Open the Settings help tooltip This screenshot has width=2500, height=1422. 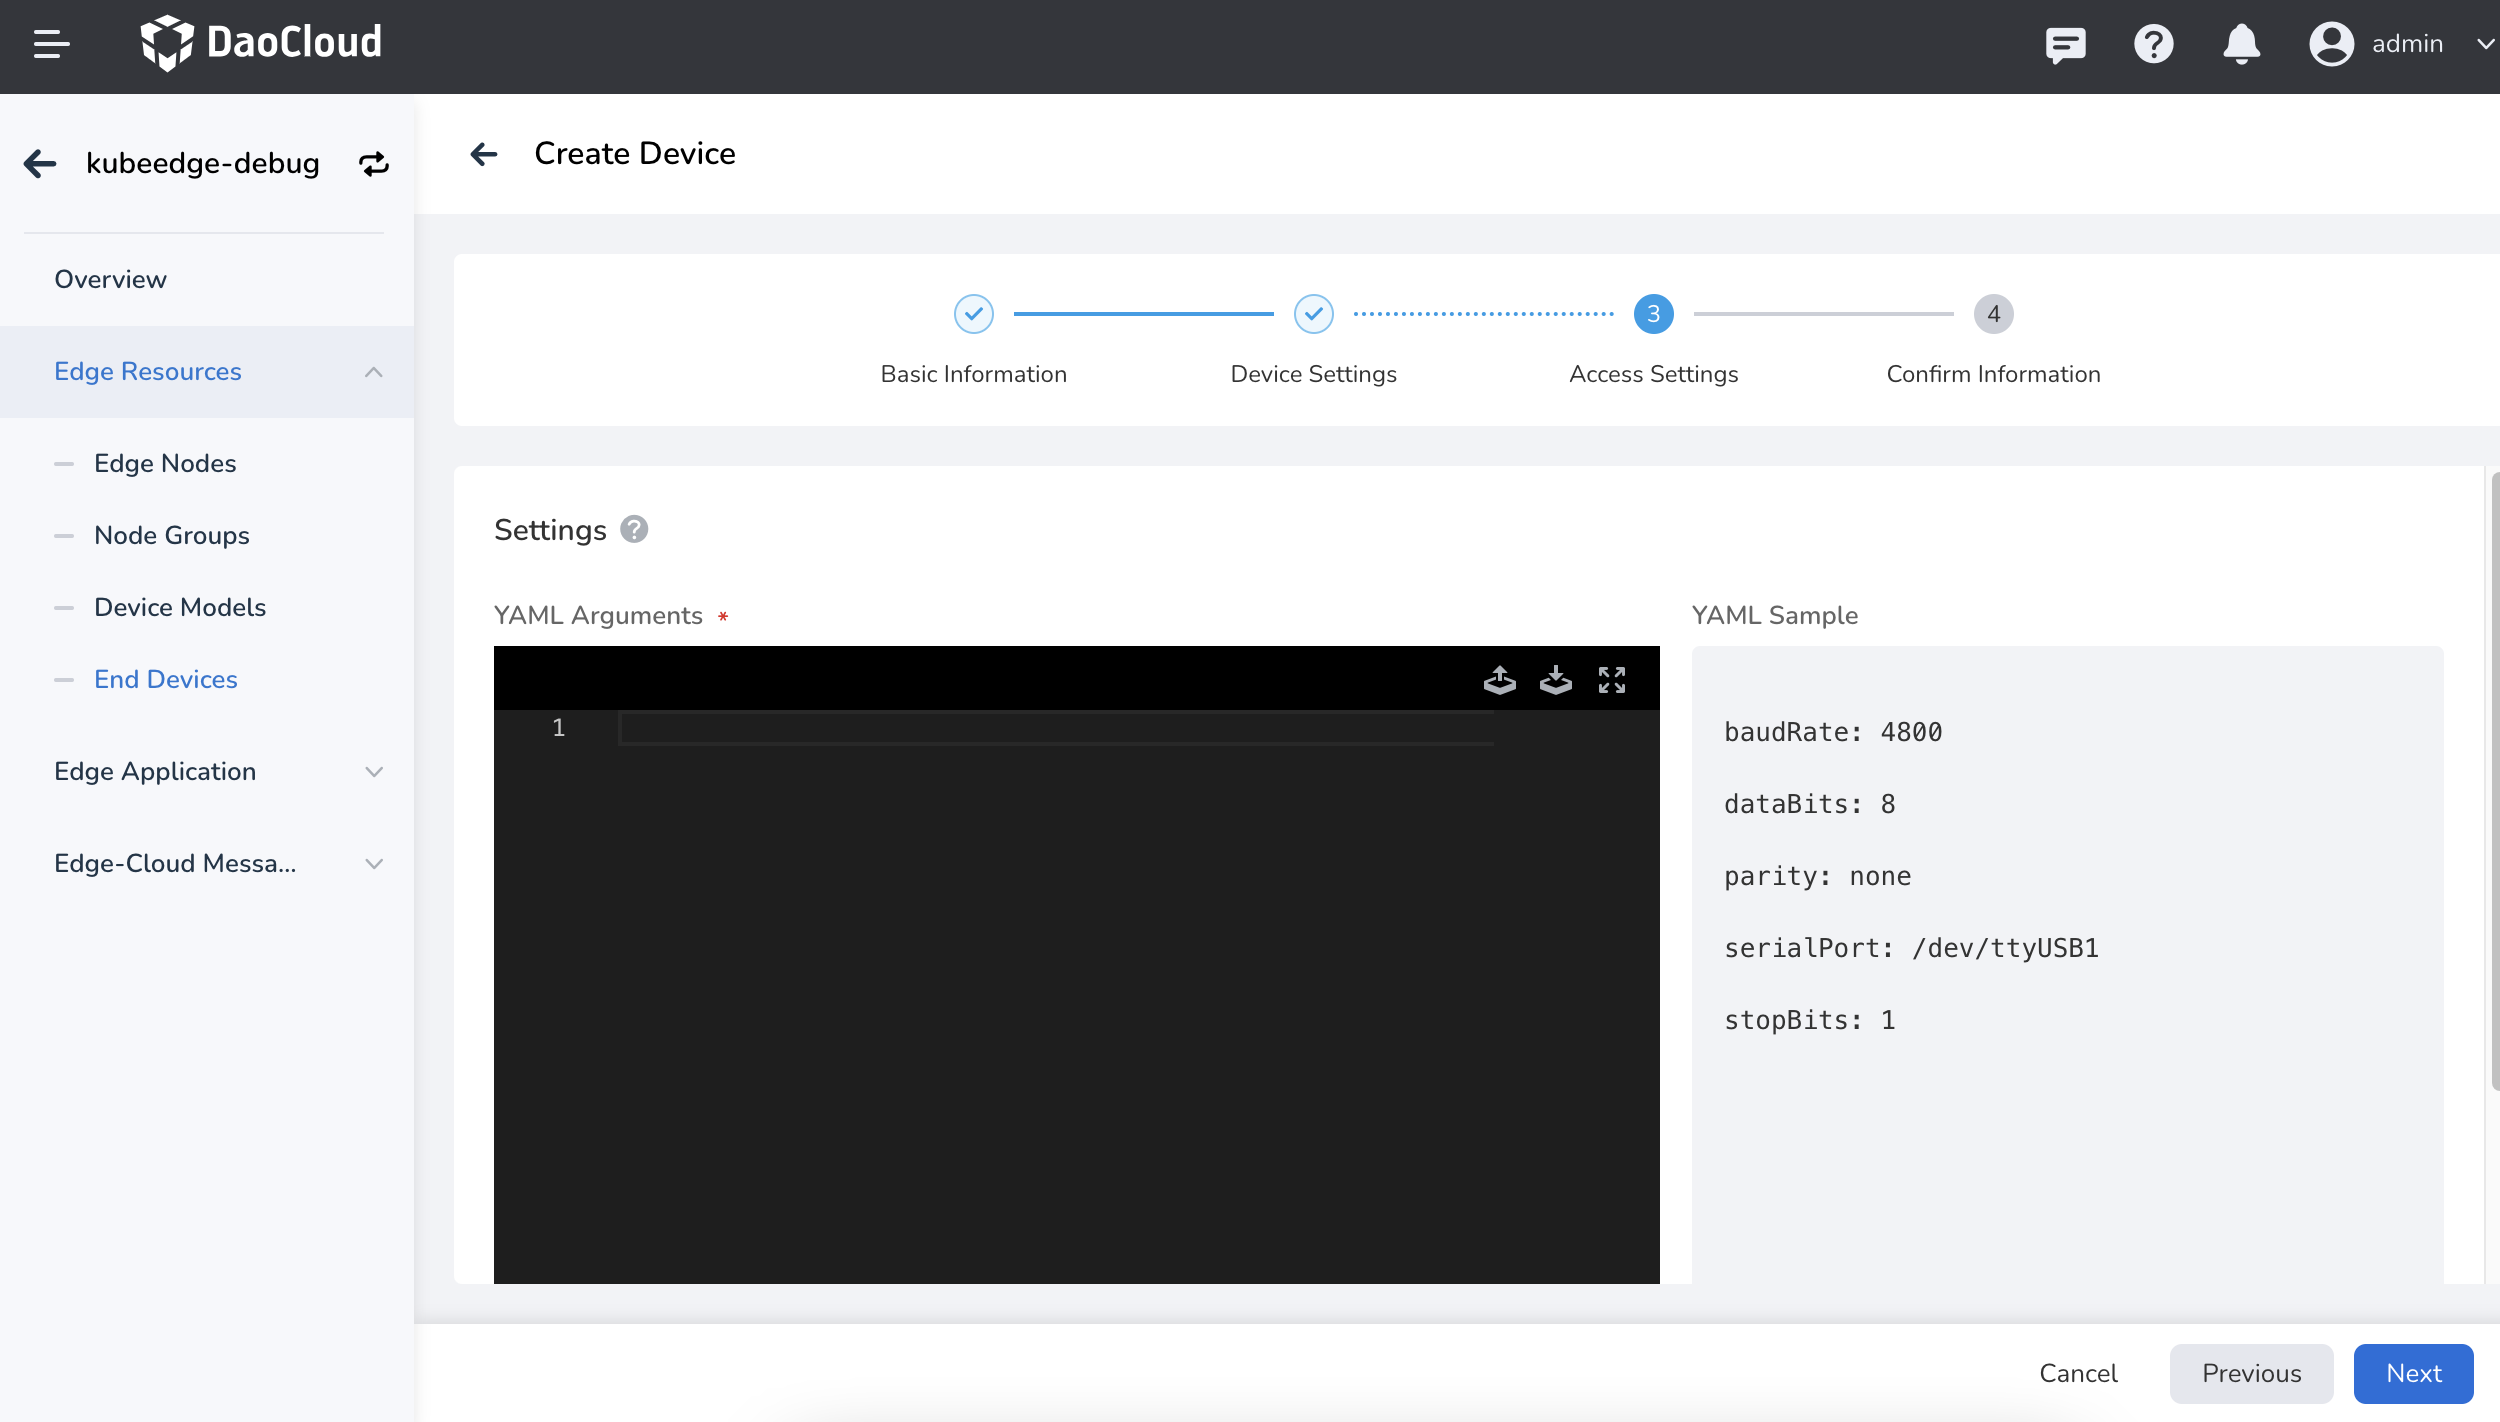(x=636, y=529)
